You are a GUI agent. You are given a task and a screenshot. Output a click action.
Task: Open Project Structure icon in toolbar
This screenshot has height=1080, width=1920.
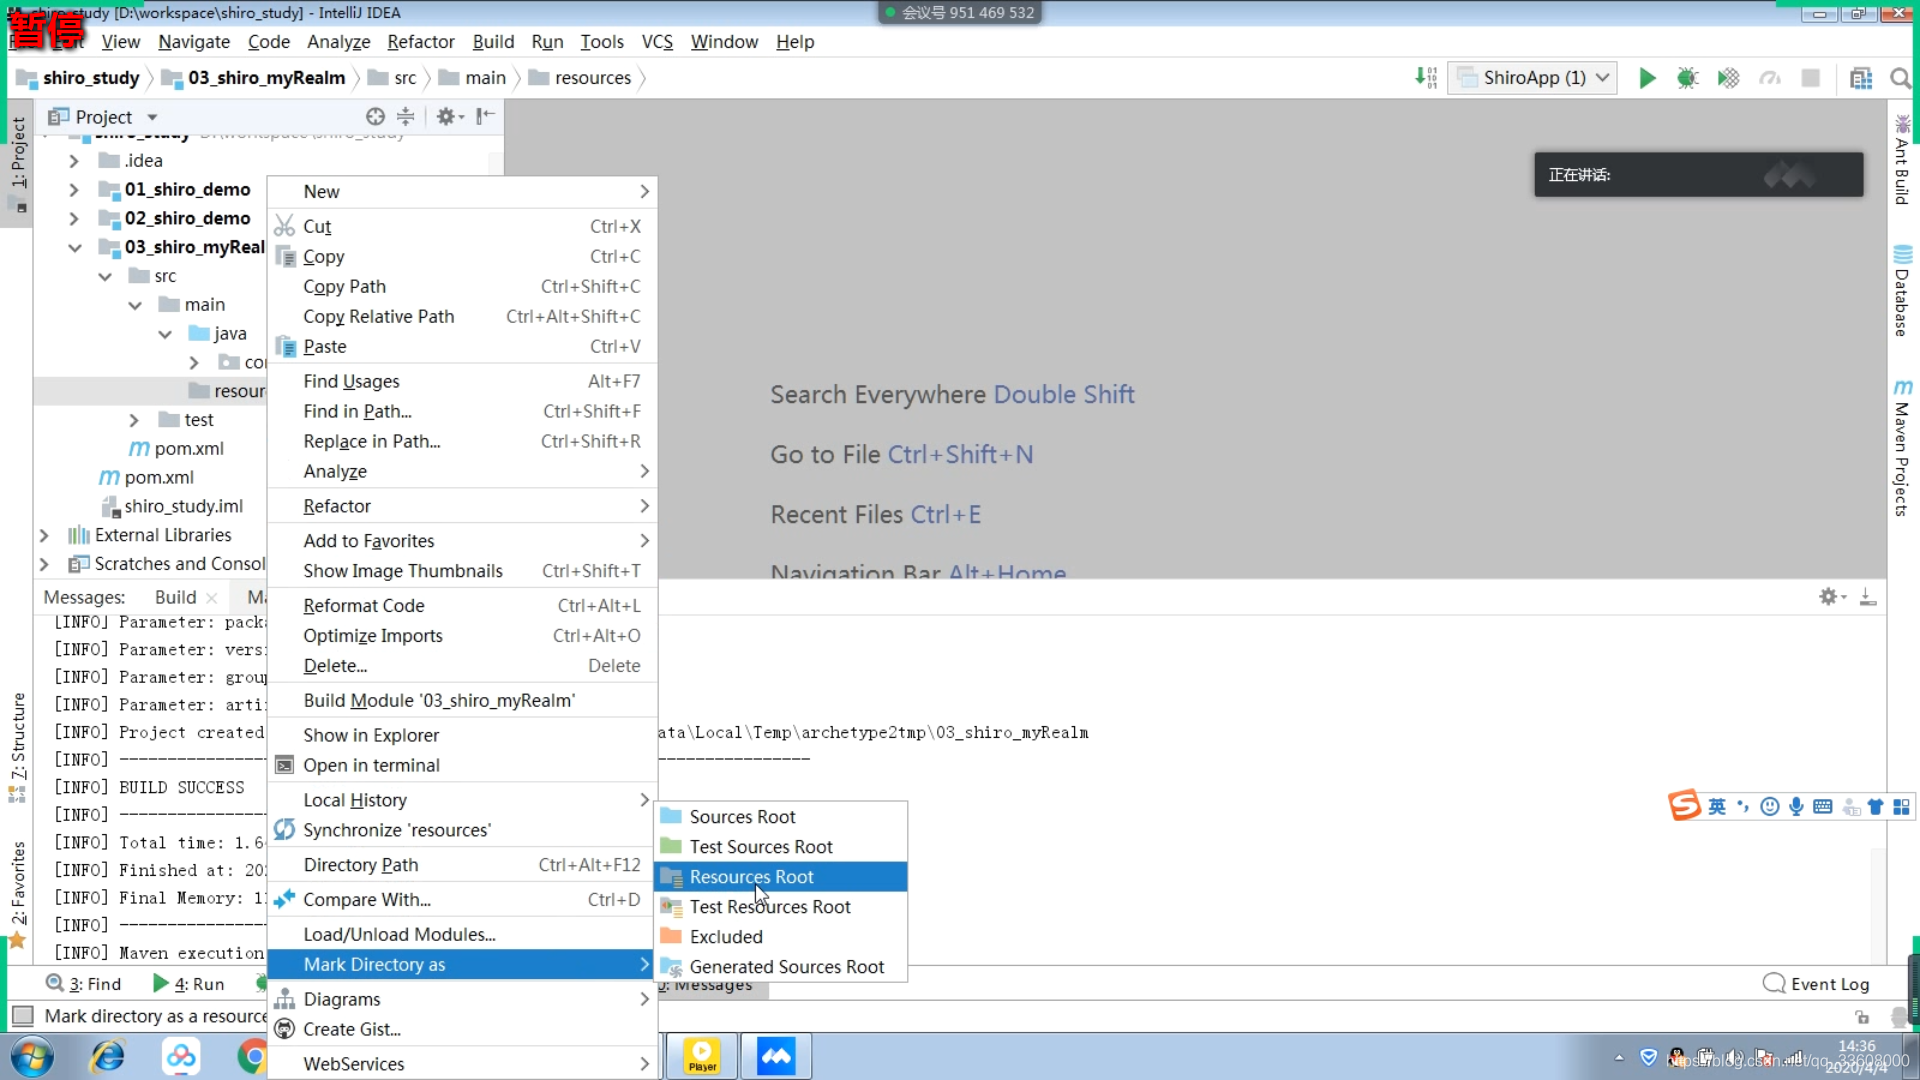[1860, 78]
